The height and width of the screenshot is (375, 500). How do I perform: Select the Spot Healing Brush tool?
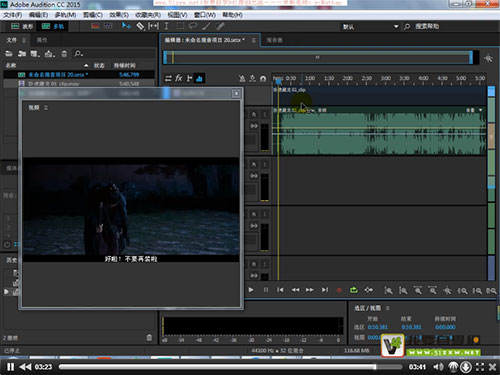coord(220,26)
